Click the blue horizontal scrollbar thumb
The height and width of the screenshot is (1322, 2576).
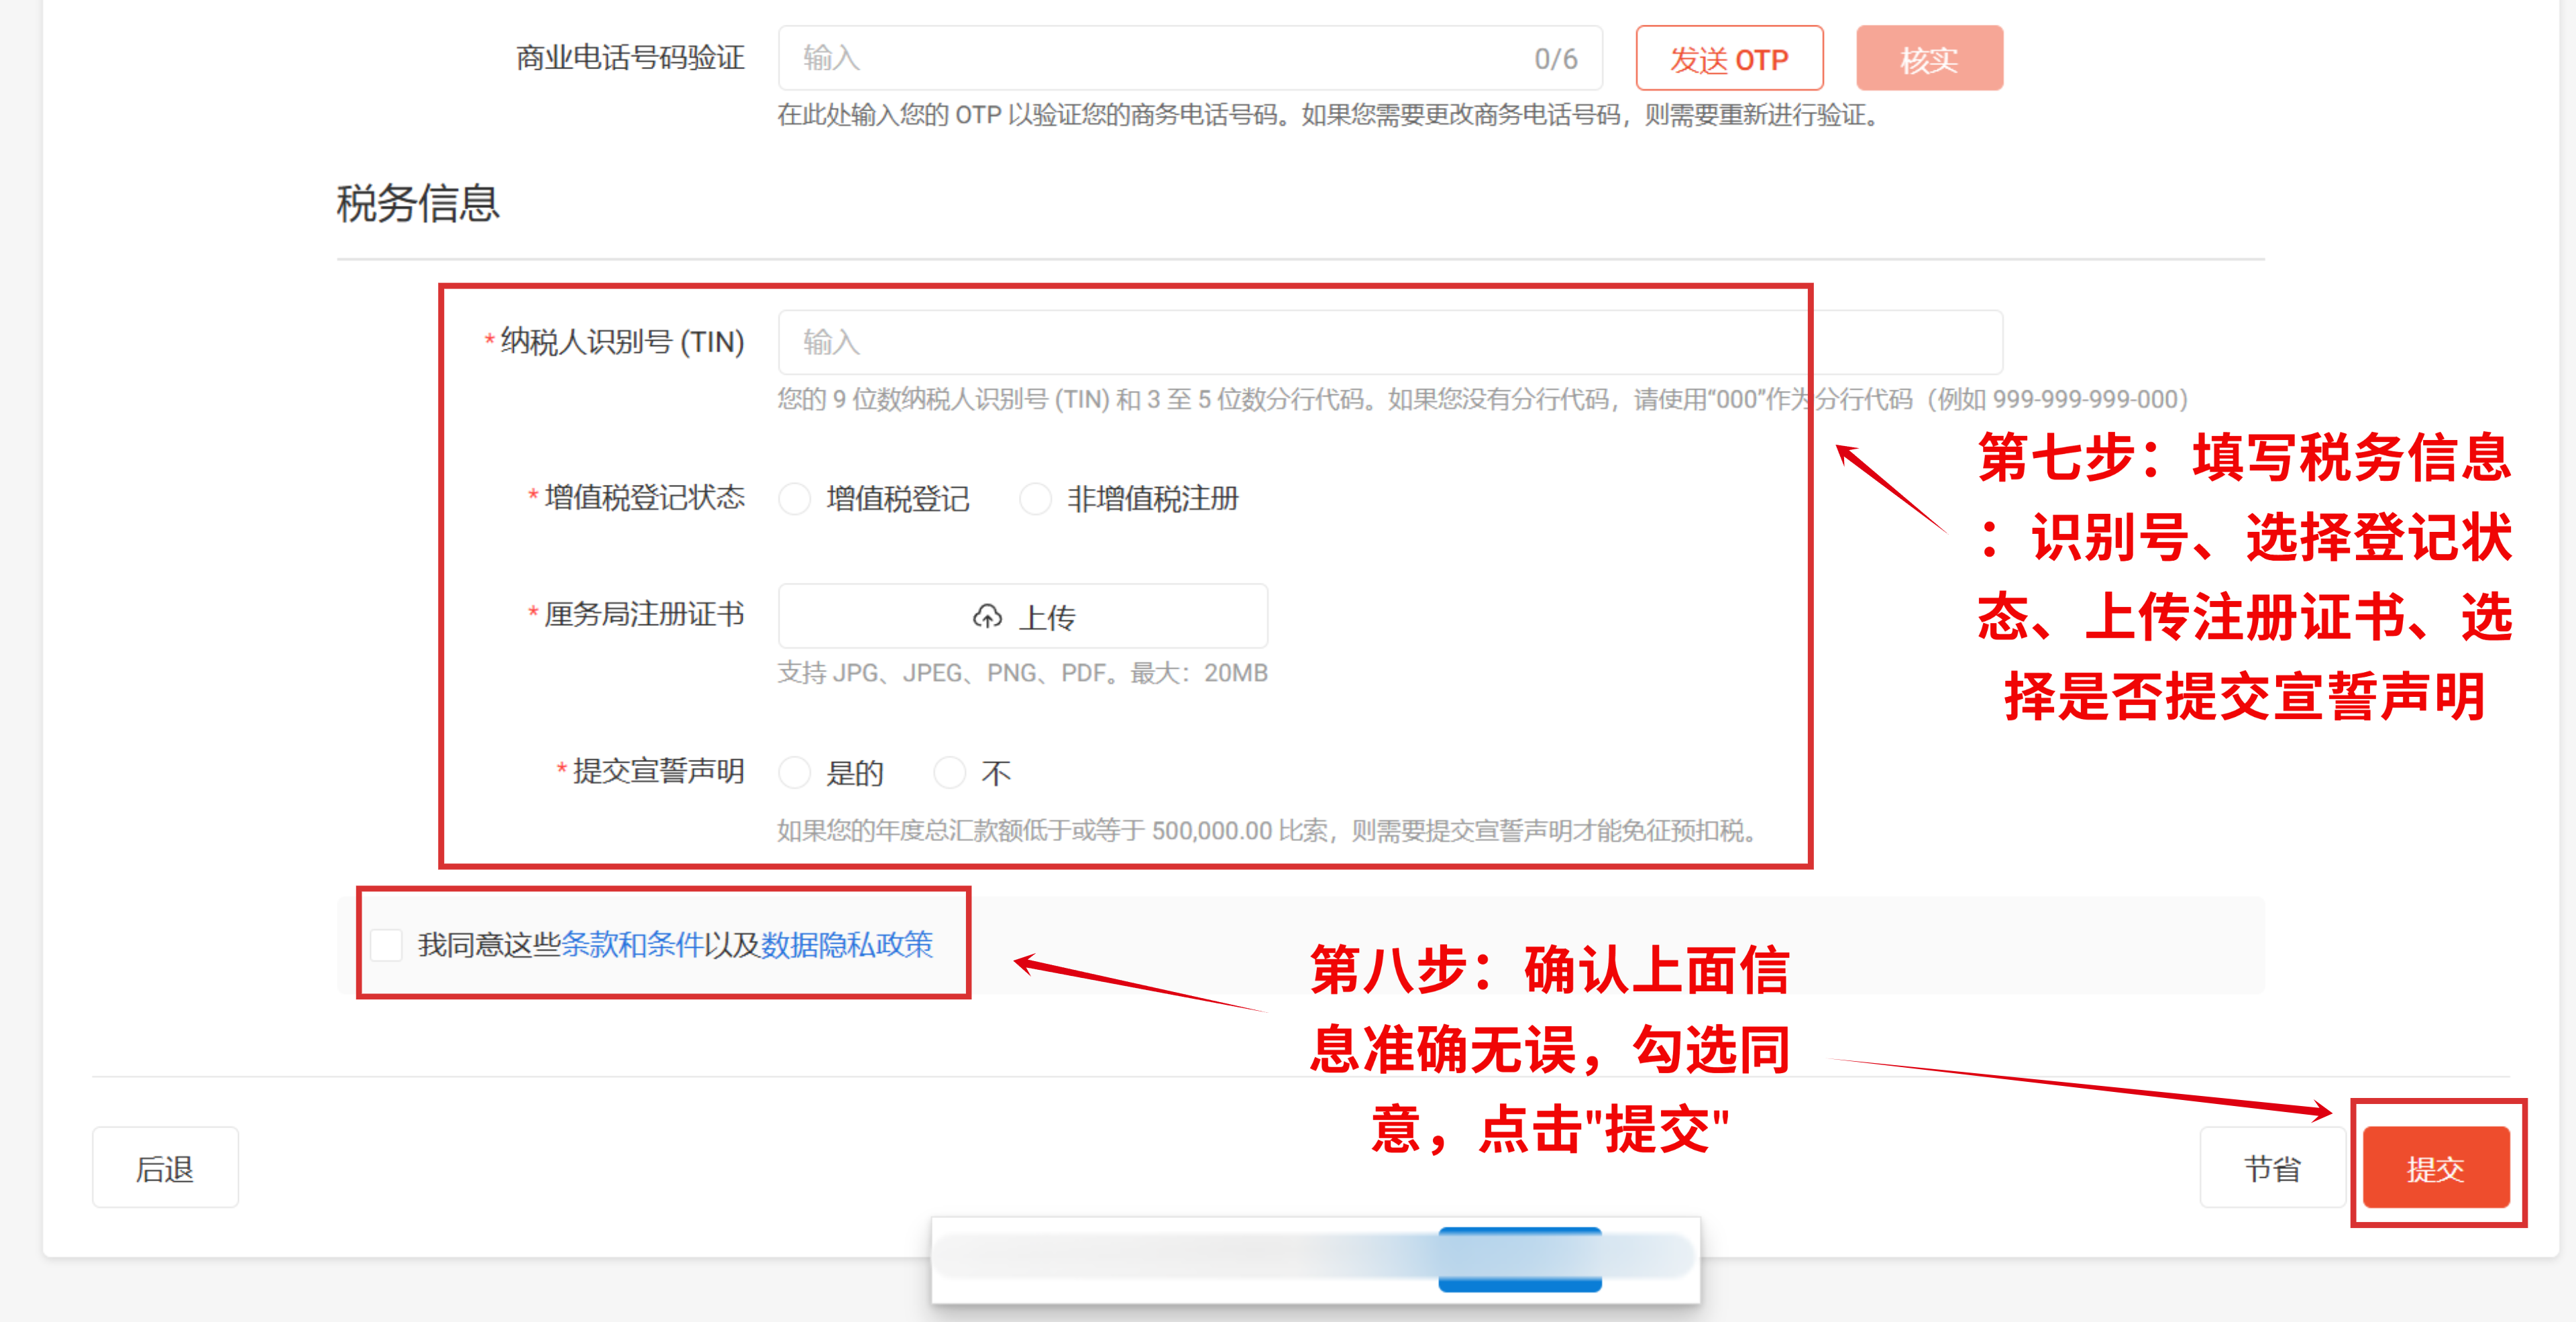1520,1259
